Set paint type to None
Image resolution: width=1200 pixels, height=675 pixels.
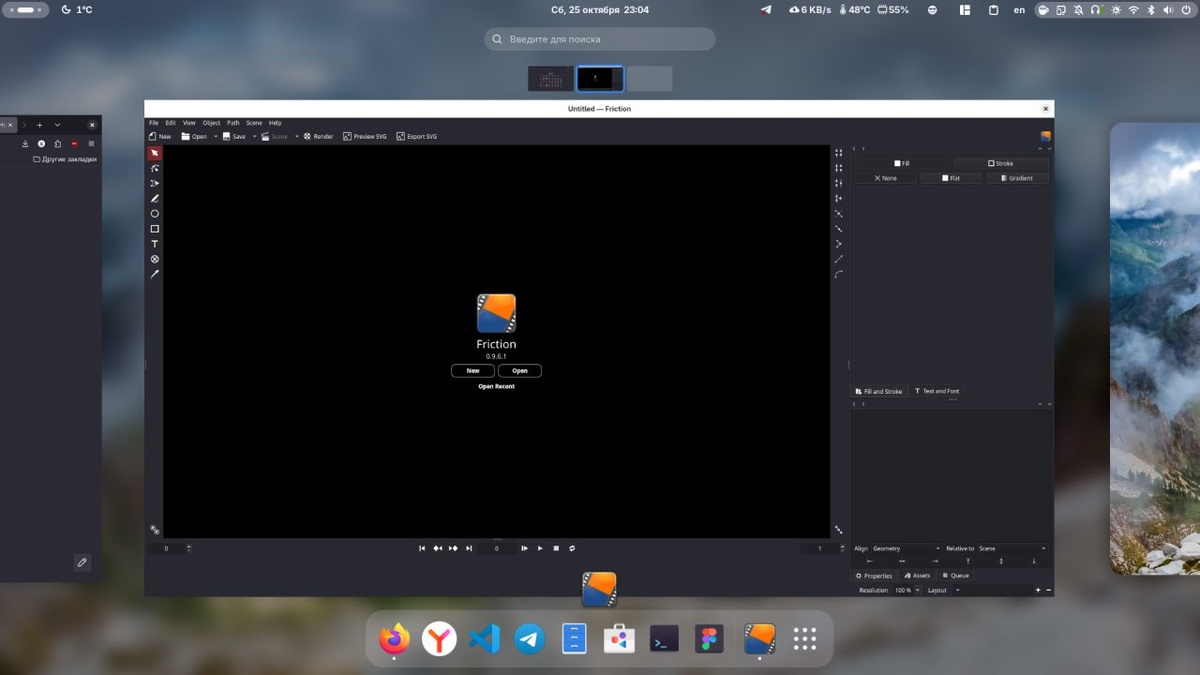886,178
